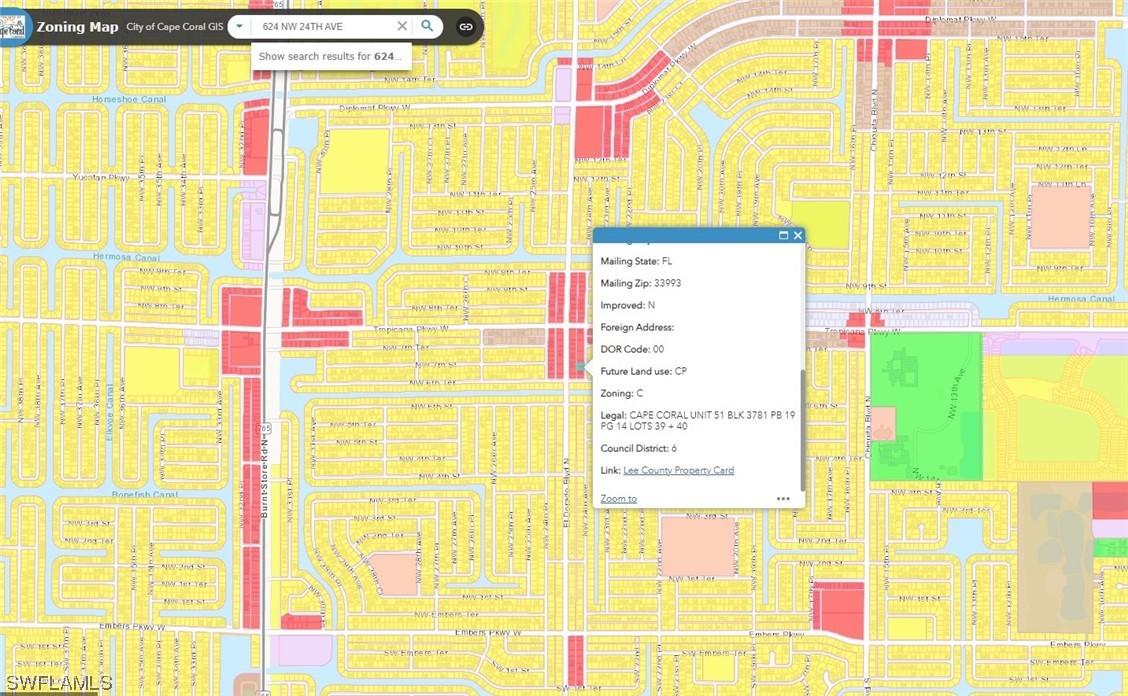Screen dimensions: 1128x696
Task: Click 'Future Land use: CP' text
Action: 644,371
